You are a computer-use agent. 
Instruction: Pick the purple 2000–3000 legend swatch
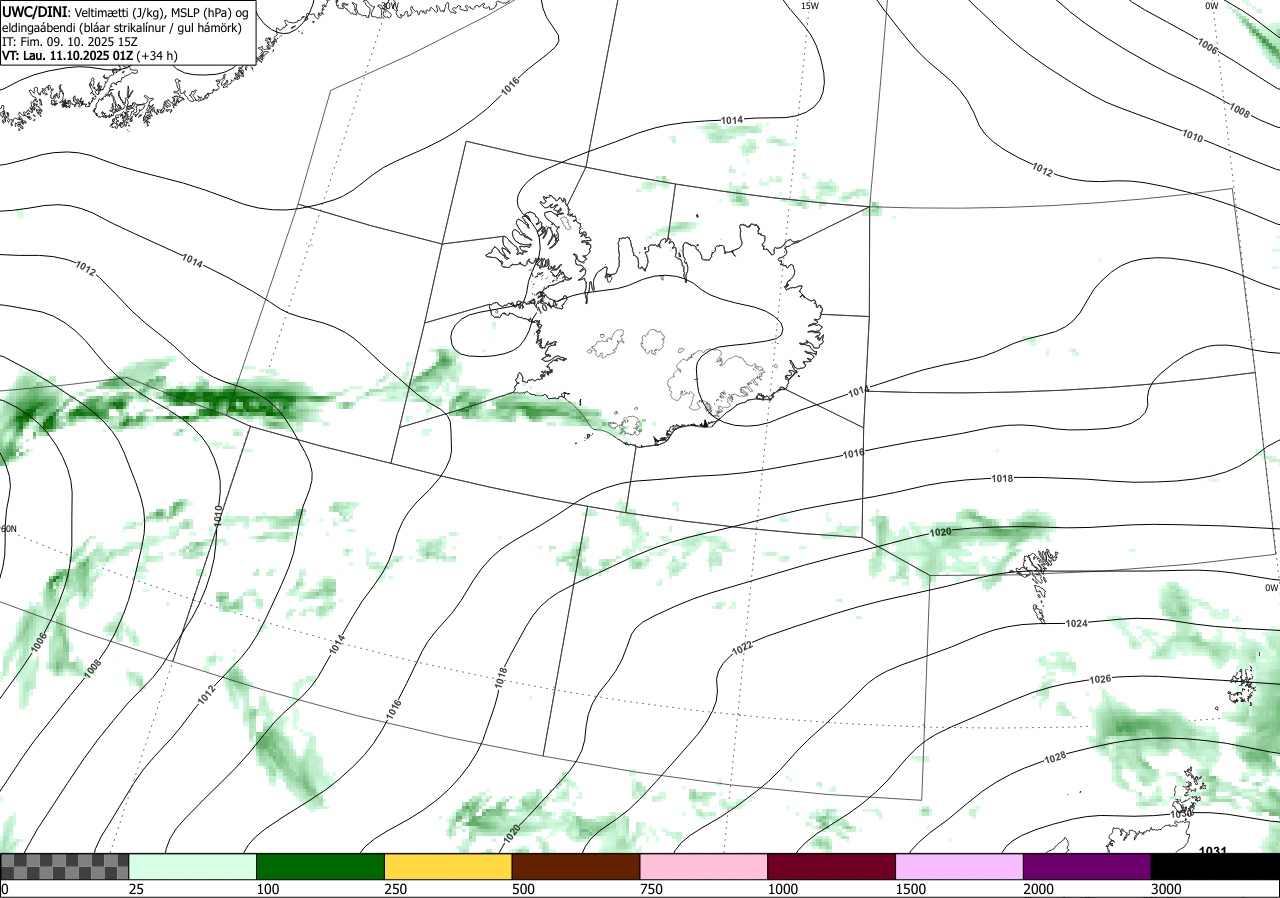[x=1087, y=866]
